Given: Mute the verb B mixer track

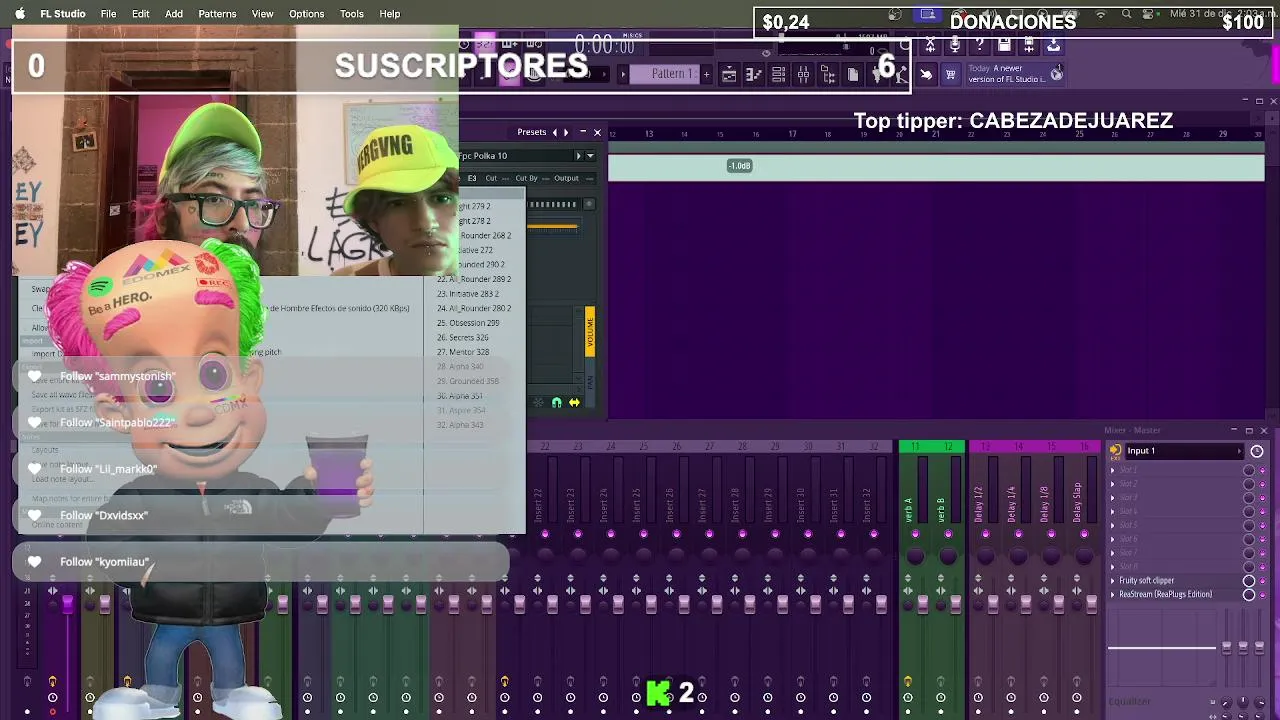Looking at the screenshot, I should click(x=948, y=534).
